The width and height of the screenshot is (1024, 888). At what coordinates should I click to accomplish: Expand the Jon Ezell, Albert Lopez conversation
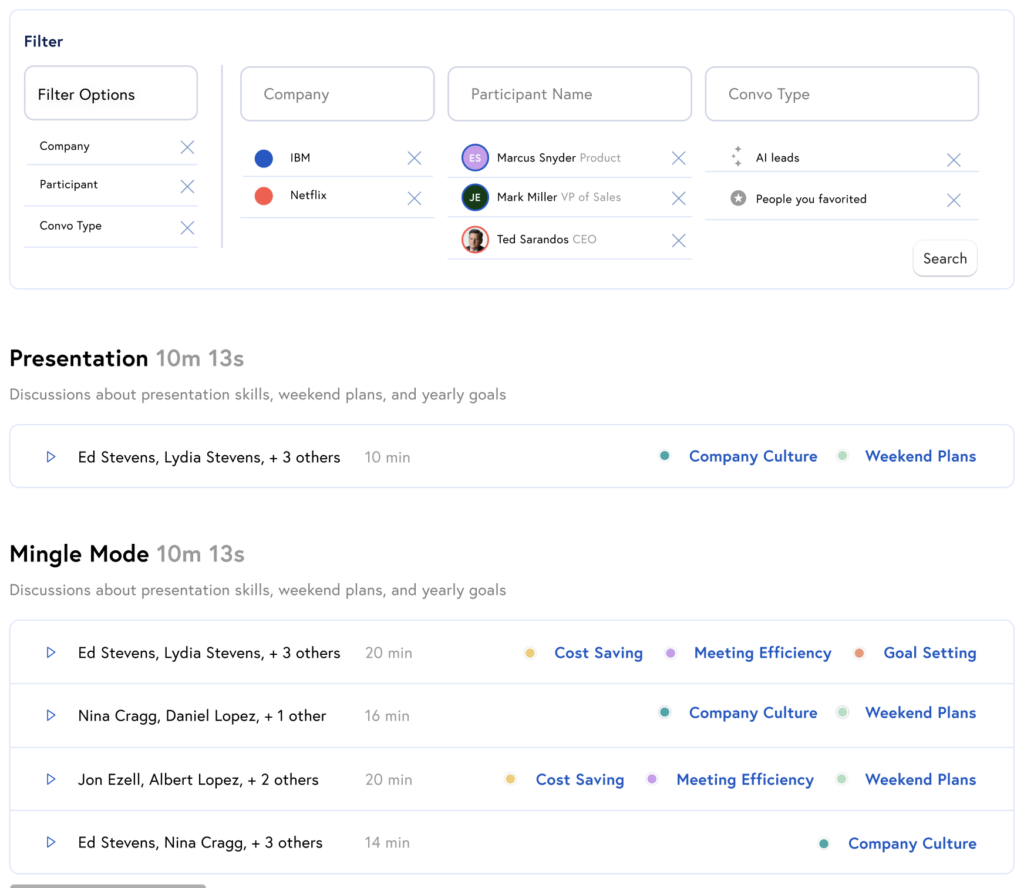click(51, 780)
